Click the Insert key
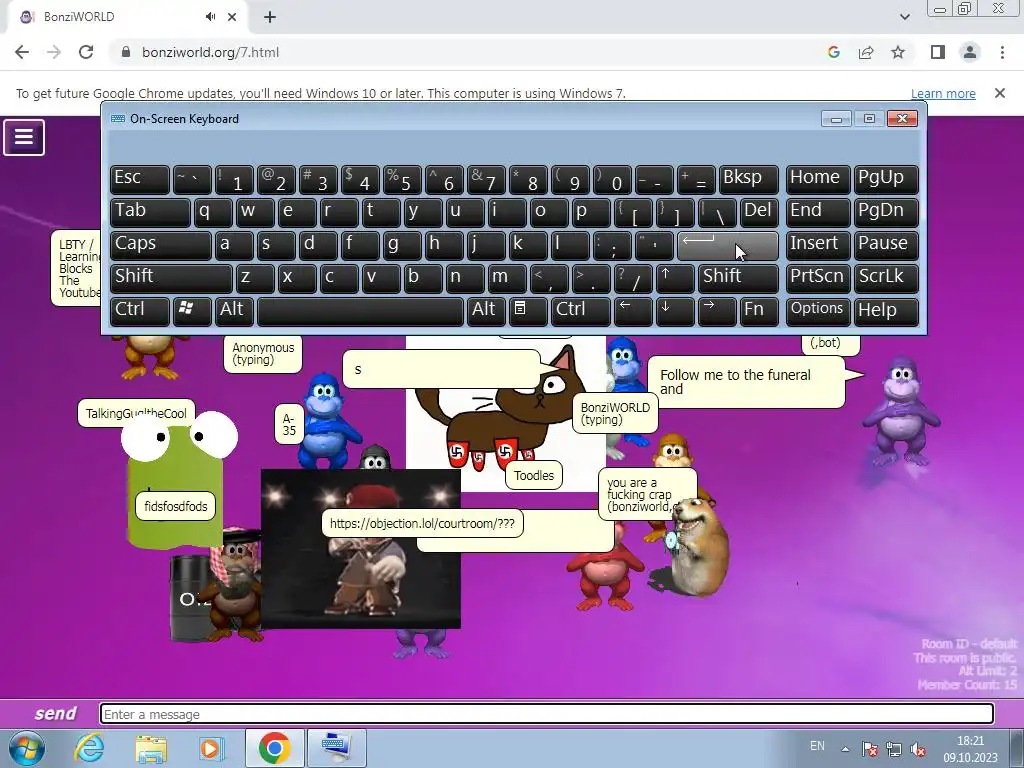This screenshot has width=1024, height=768. (818, 245)
